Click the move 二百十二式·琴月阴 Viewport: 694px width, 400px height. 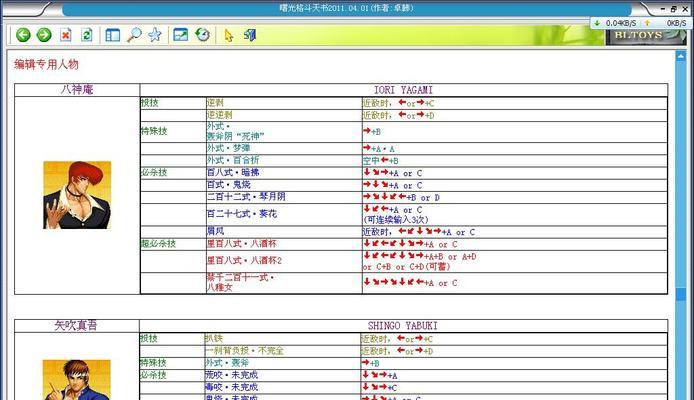(246, 197)
